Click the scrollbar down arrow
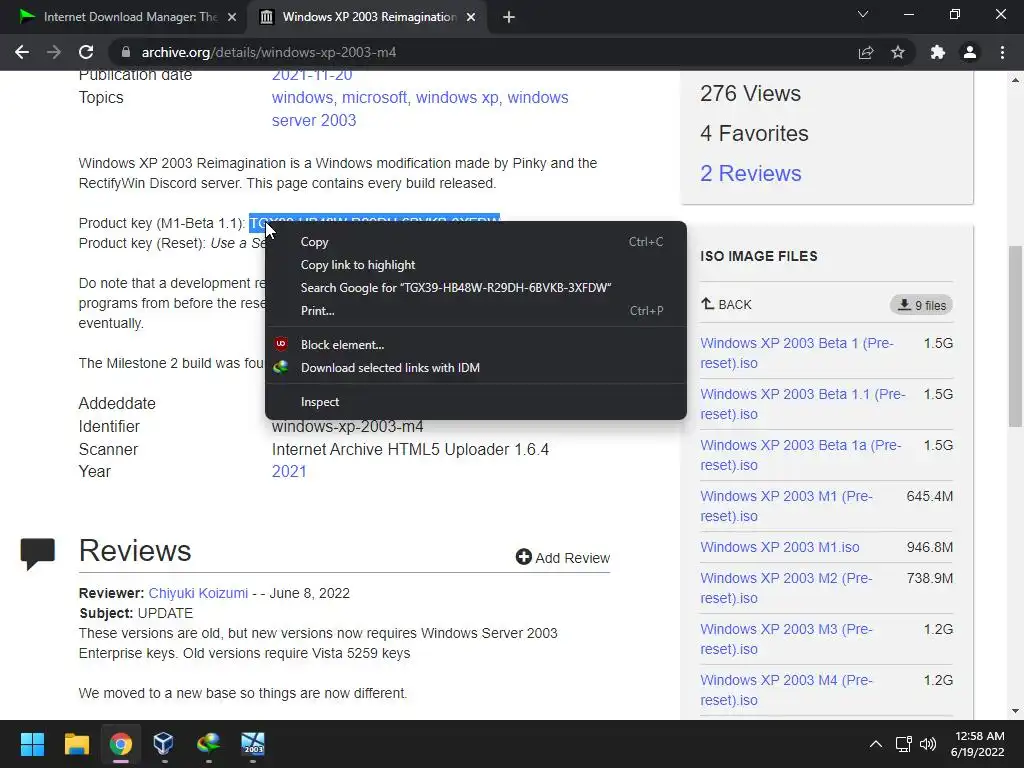This screenshot has width=1024, height=768. 1015,711
